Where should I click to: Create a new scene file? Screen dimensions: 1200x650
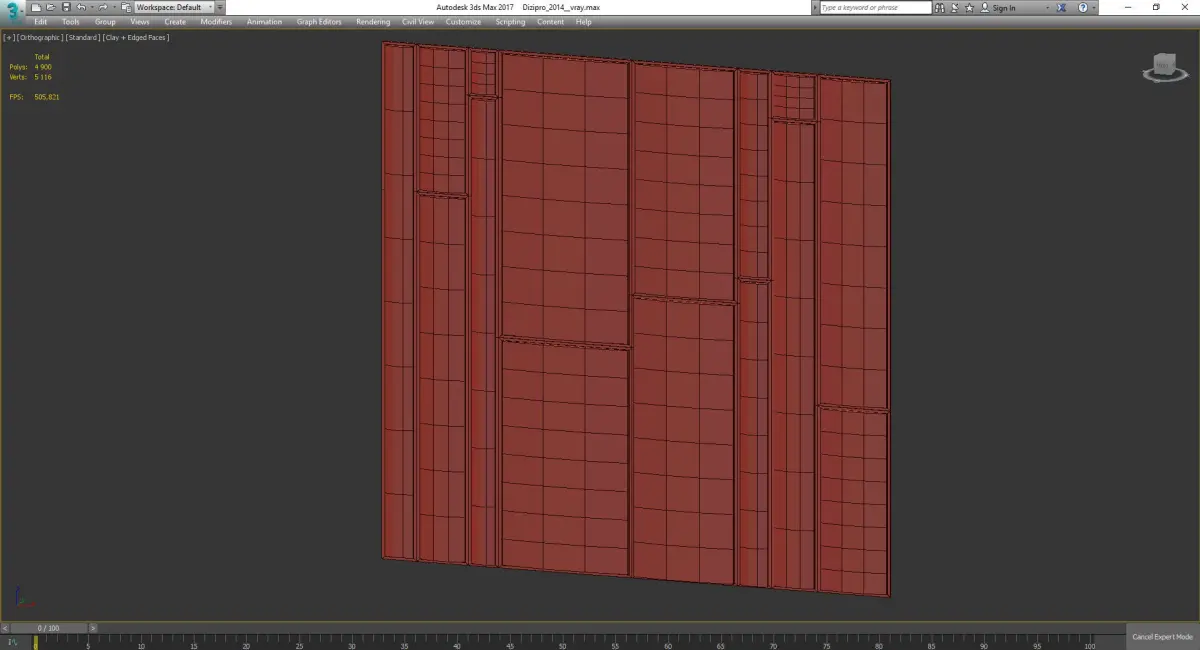coord(36,7)
